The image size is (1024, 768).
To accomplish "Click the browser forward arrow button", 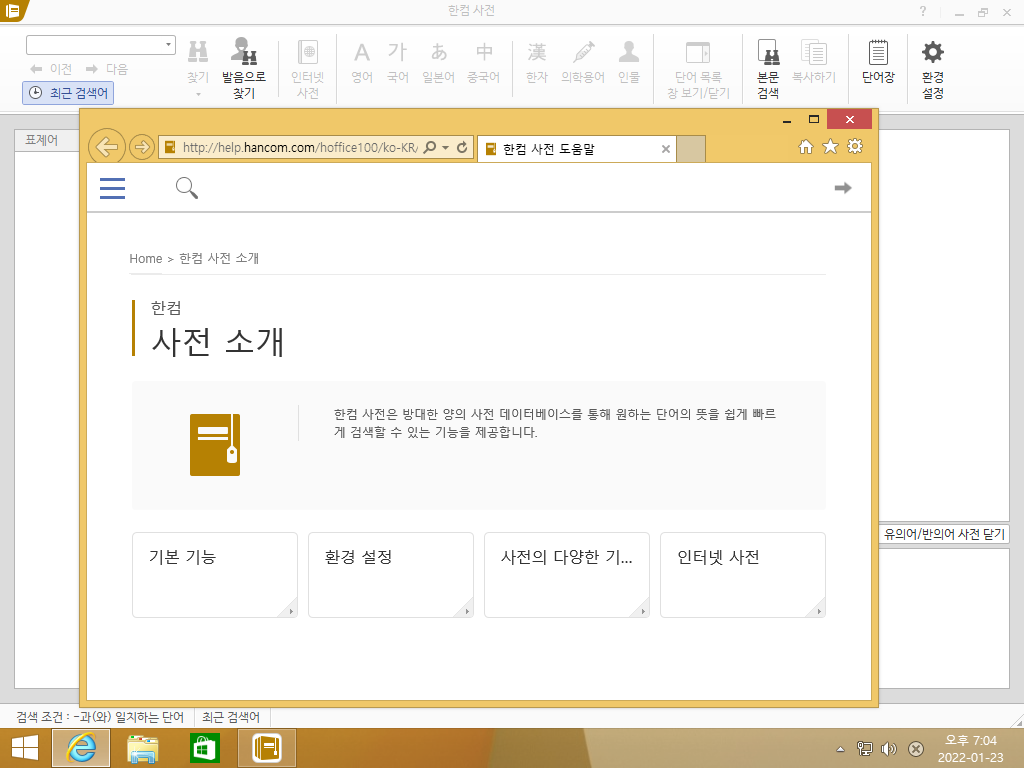I will (x=142, y=147).
